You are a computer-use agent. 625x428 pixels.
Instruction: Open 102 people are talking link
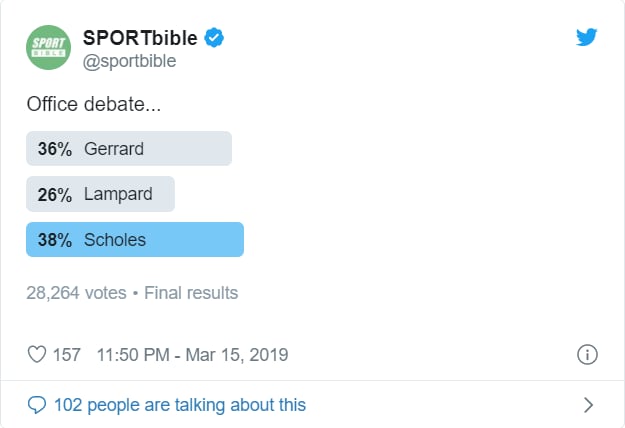180,405
